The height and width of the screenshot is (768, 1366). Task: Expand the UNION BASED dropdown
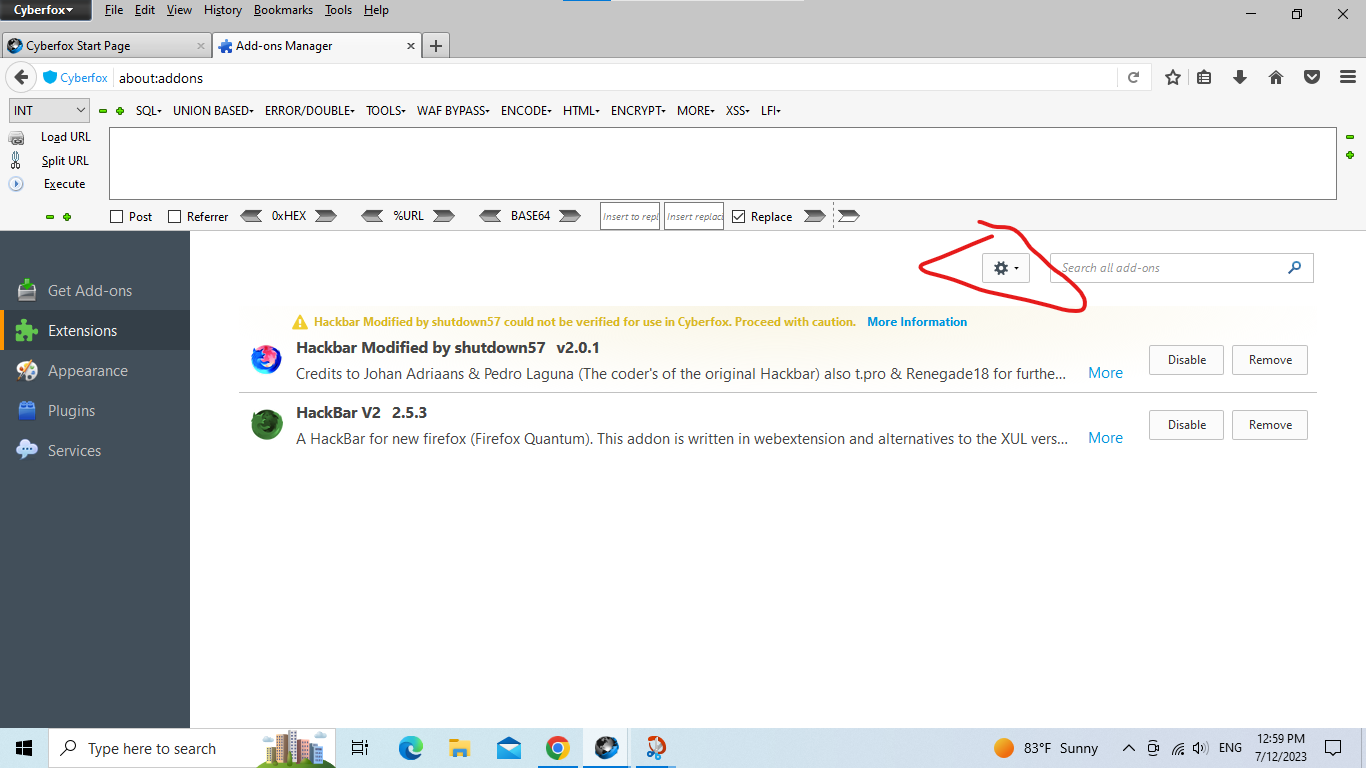click(213, 111)
